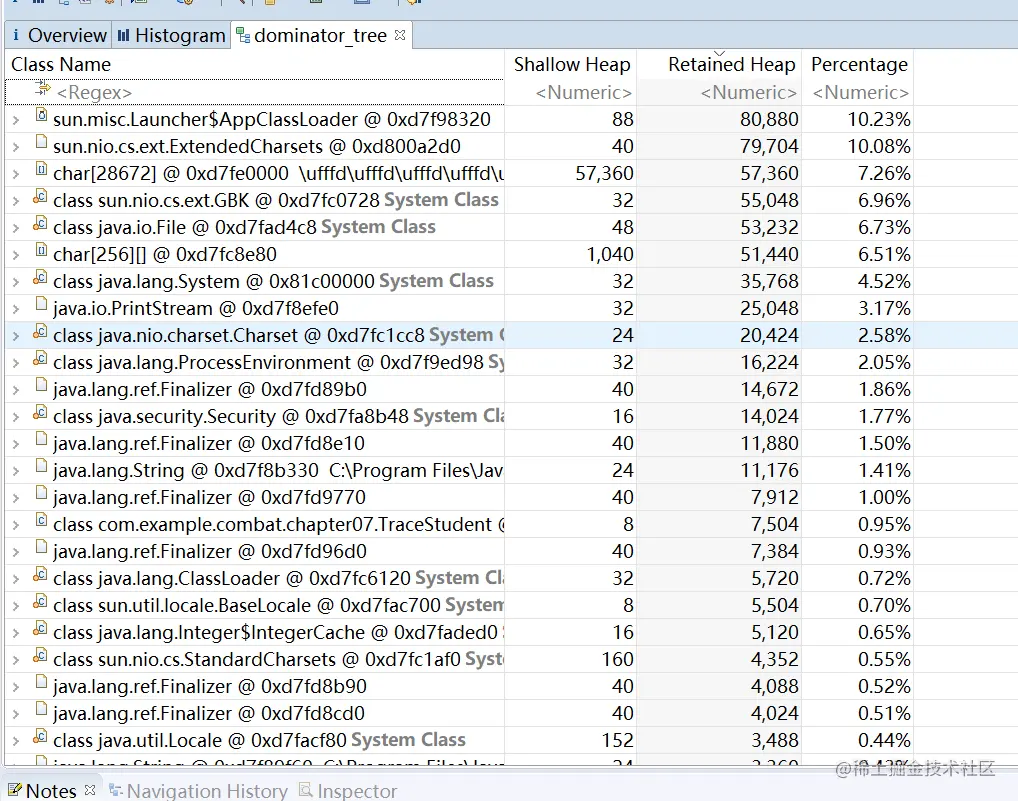
Task: Expand java.io.PrintStream row
Action: (16, 309)
